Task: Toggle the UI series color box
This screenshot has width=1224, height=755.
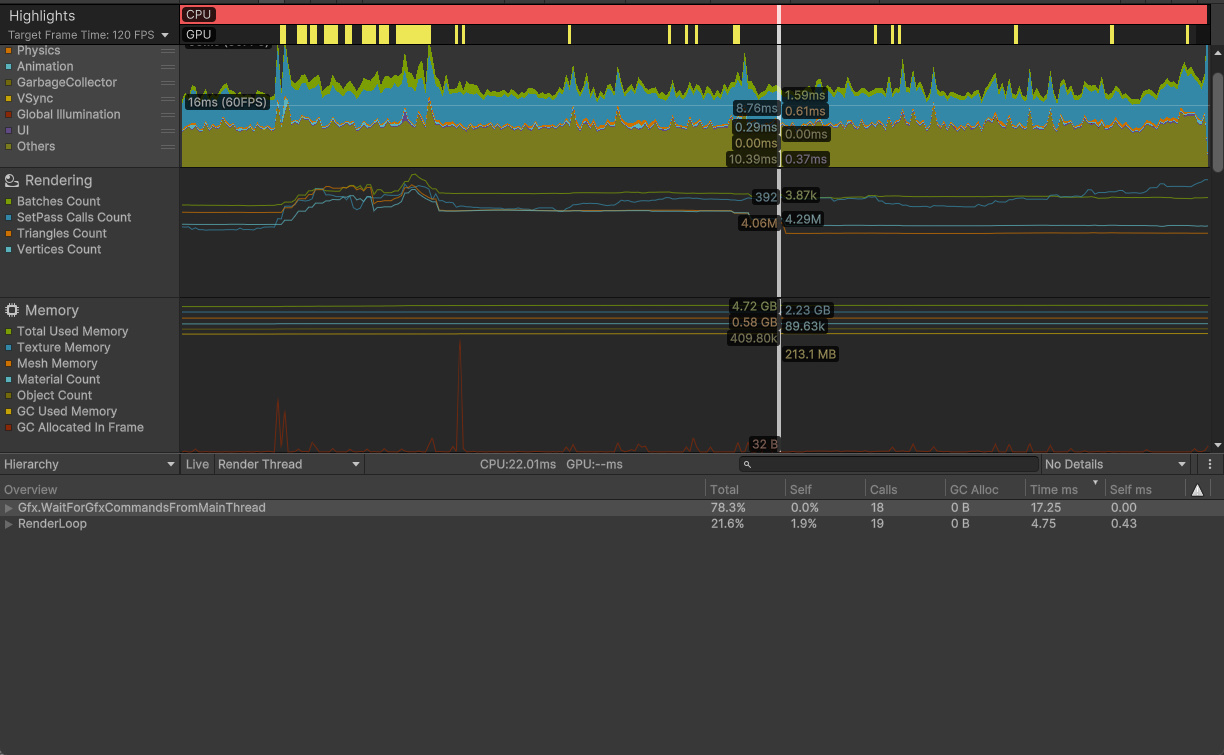Action: [x=9, y=130]
